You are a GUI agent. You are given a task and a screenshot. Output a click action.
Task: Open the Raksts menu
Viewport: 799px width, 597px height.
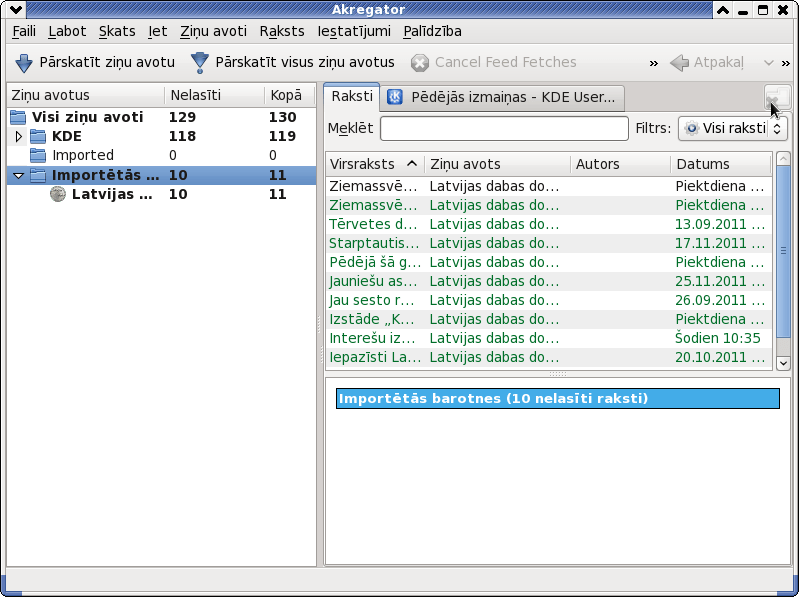[x=282, y=32]
